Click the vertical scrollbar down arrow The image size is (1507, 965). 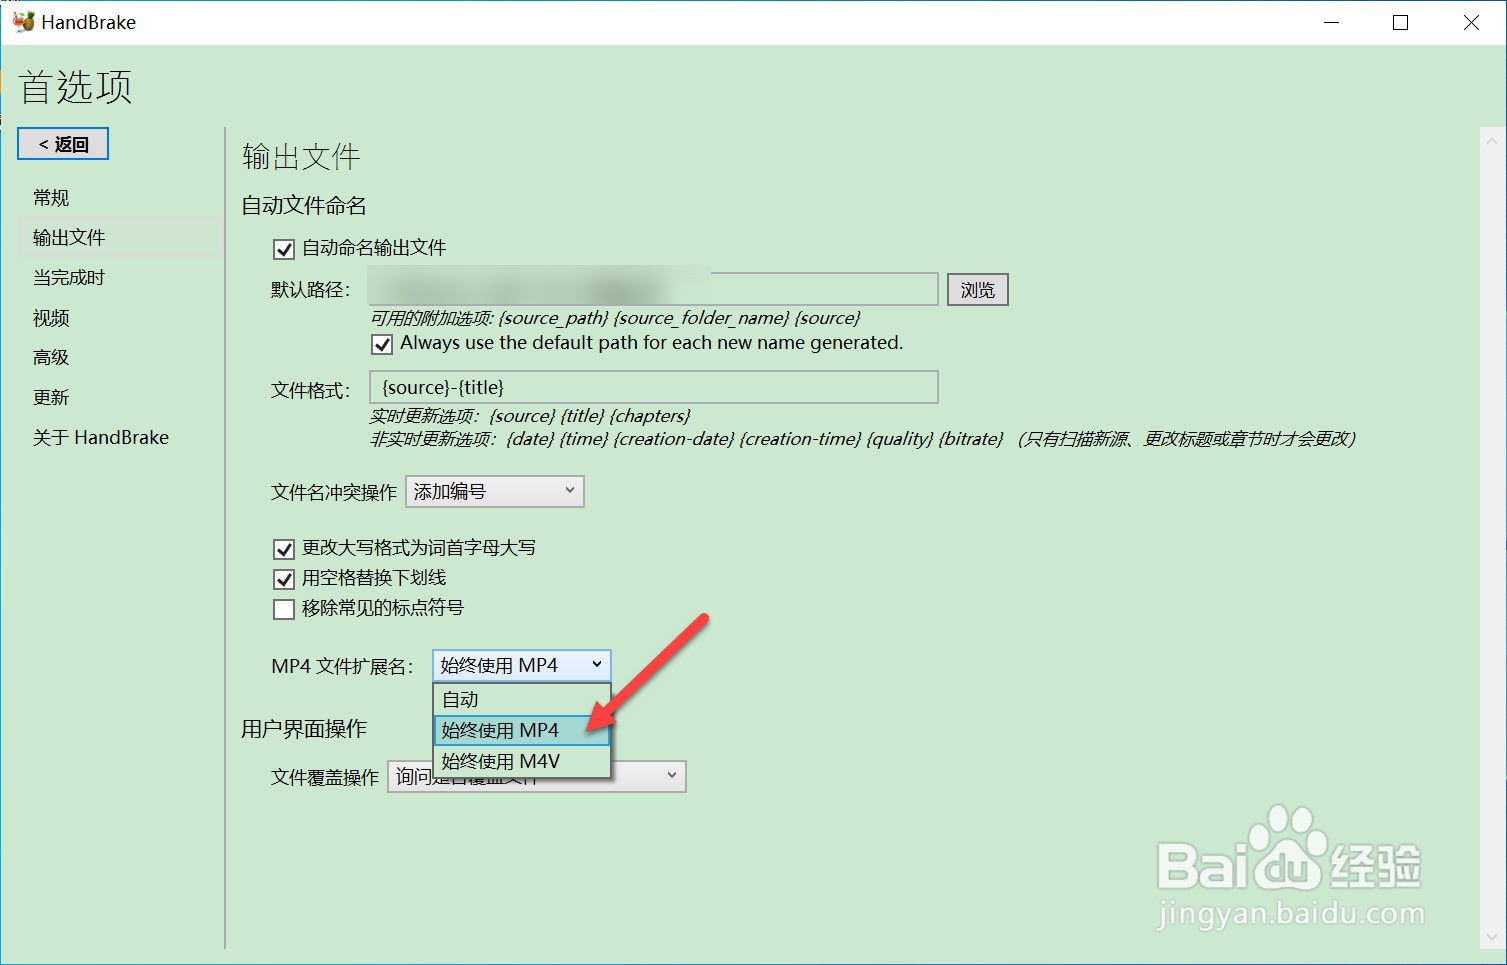tap(1492, 937)
